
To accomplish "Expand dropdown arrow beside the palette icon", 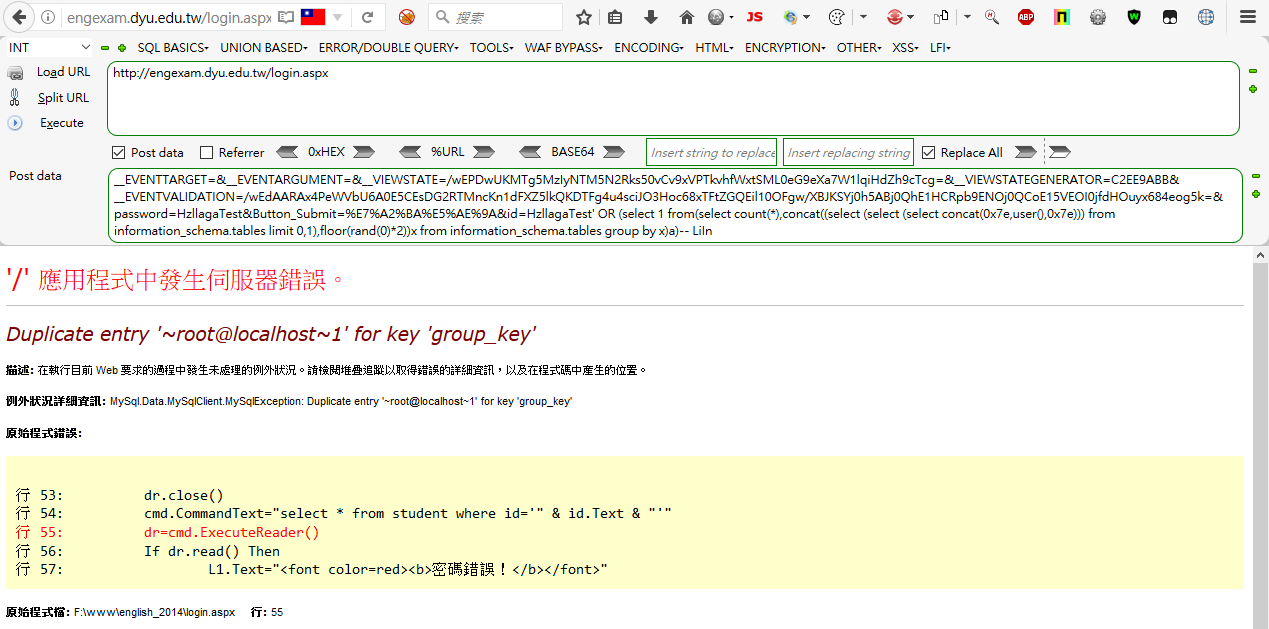I will 863,17.
